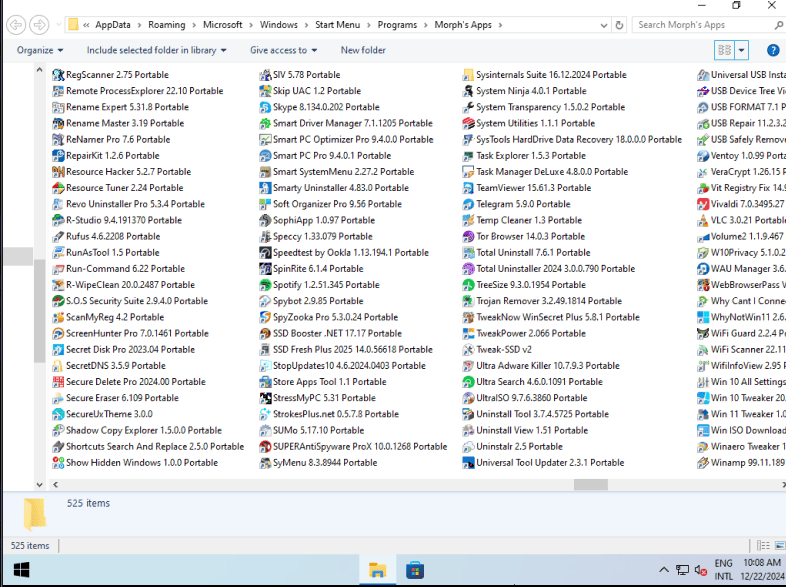Screen dimensions: 786x587
Task: Click the Windows Start button
Action: point(21,570)
